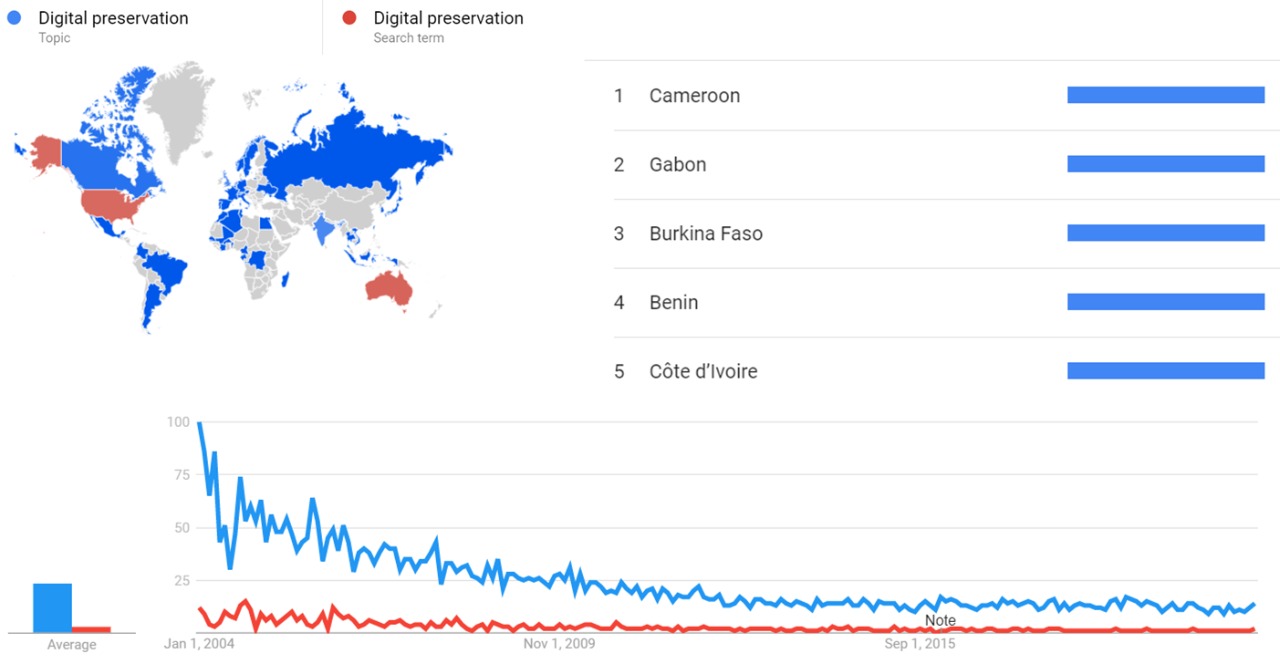Open Gabon in the region ranking
Screen dimensions: 1280x664
click(x=677, y=165)
